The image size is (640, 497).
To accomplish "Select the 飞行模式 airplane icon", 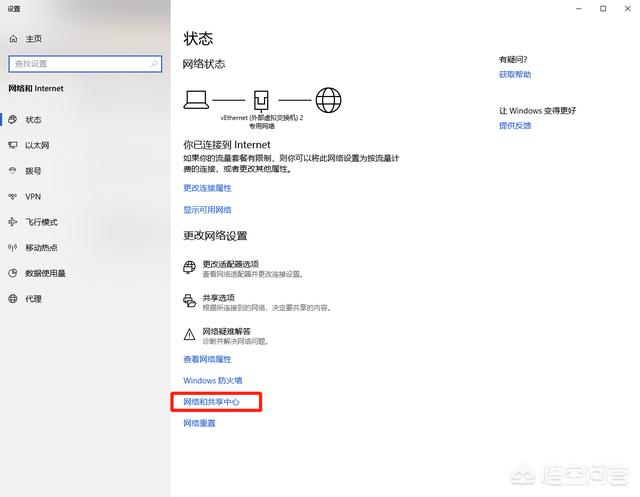I will tap(13, 222).
